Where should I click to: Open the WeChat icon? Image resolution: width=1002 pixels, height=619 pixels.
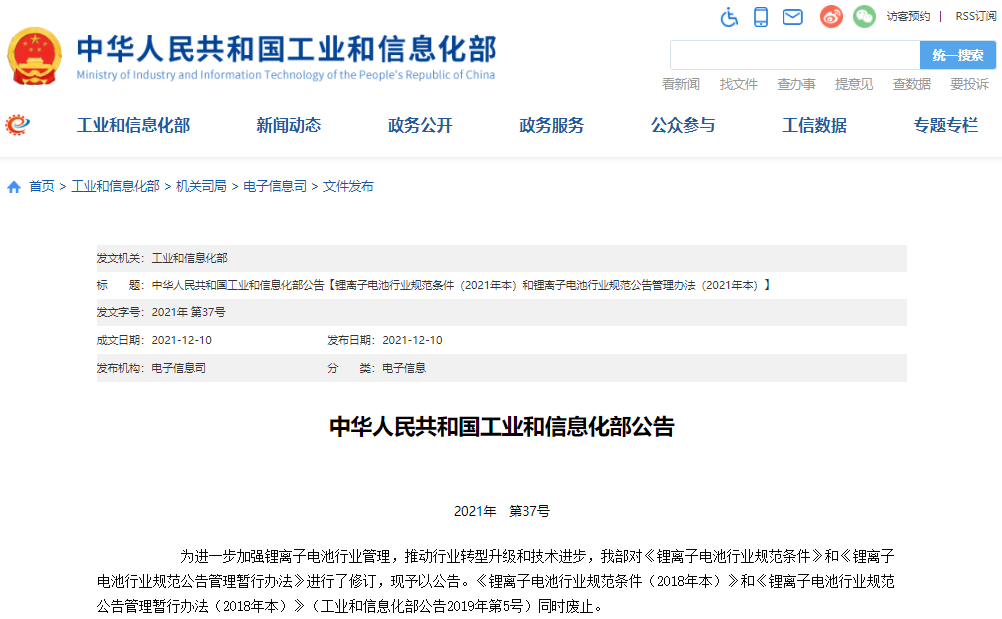click(863, 17)
